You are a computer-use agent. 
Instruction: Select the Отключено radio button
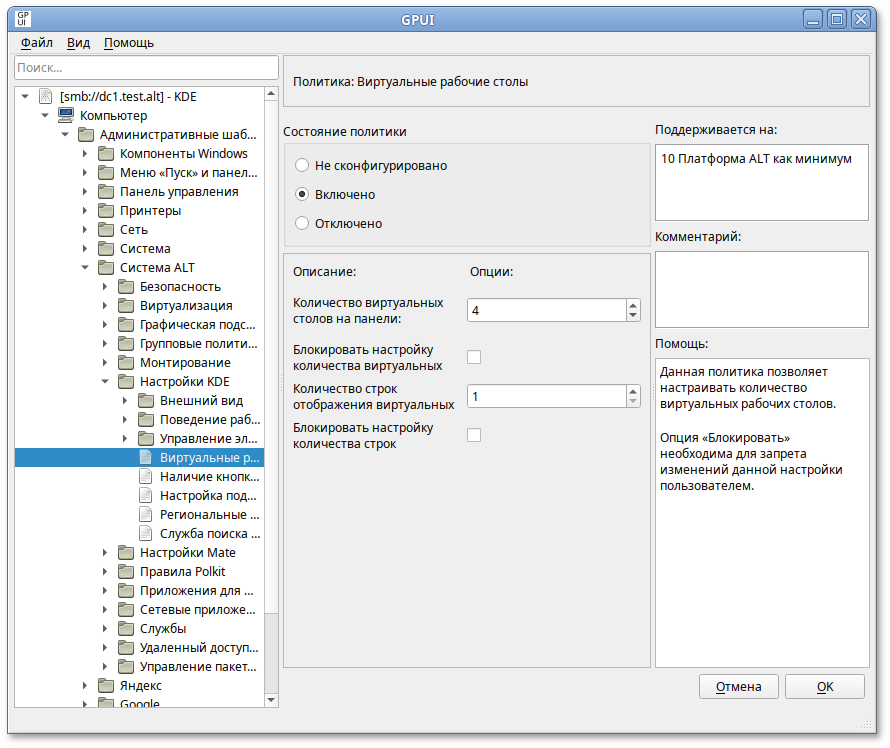click(302, 224)
